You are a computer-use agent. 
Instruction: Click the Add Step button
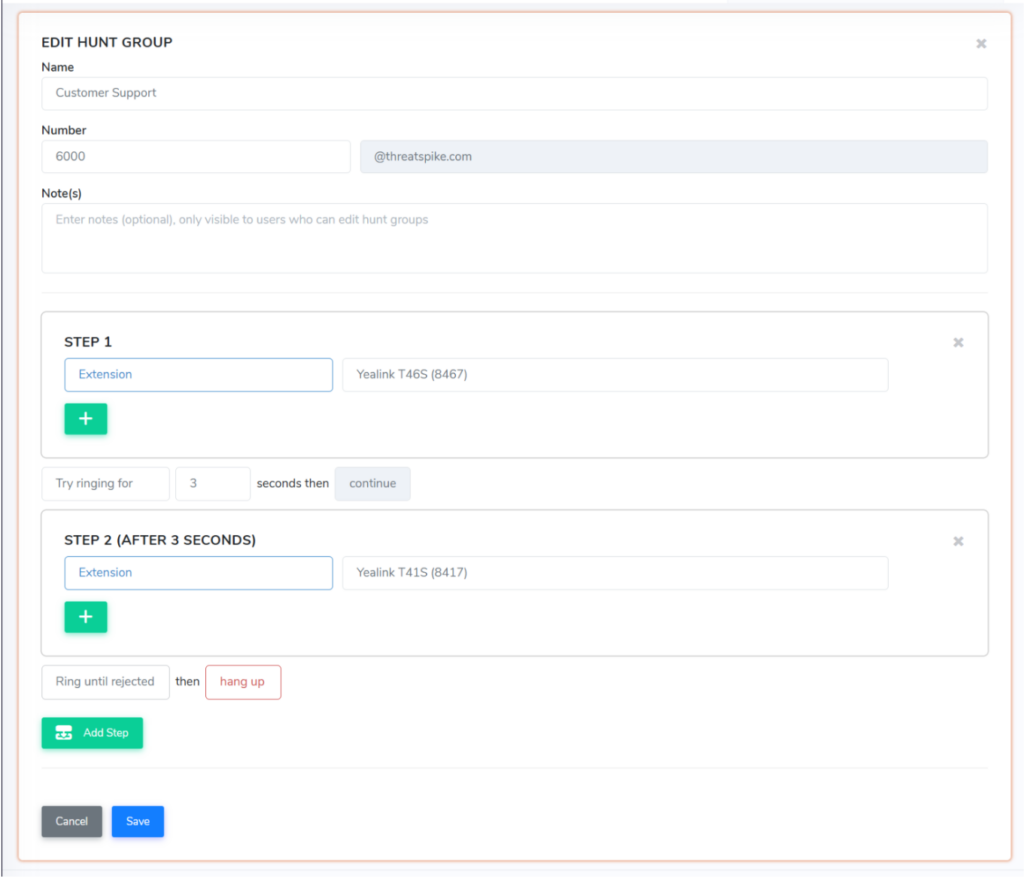[x=92, y=733]
